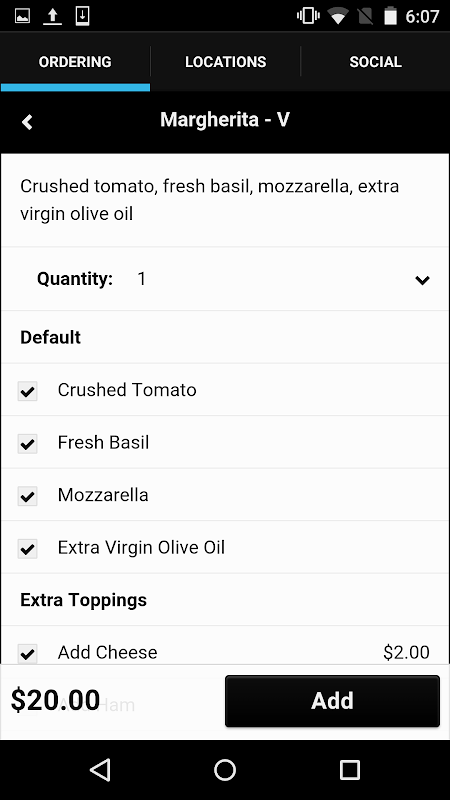The width and height of the screenshot is (450, 800).
Task: Tap the image notification icon in status bar
Action: [22, 16]
